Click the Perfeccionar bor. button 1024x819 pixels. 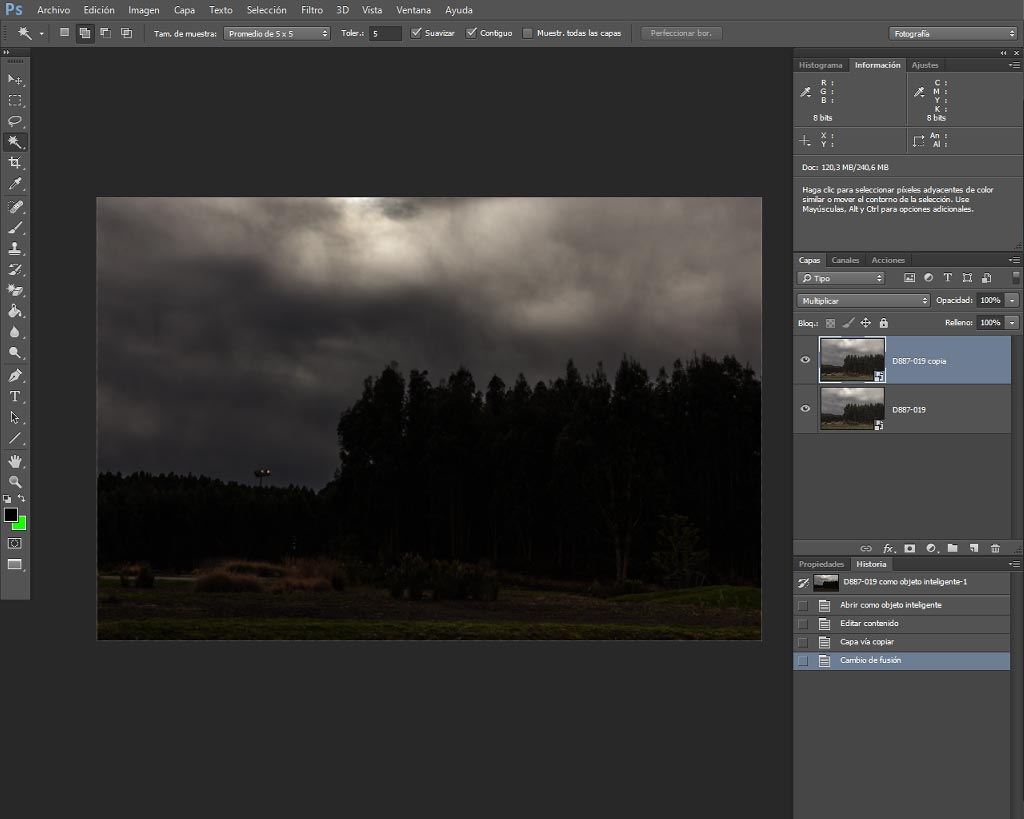681,33
